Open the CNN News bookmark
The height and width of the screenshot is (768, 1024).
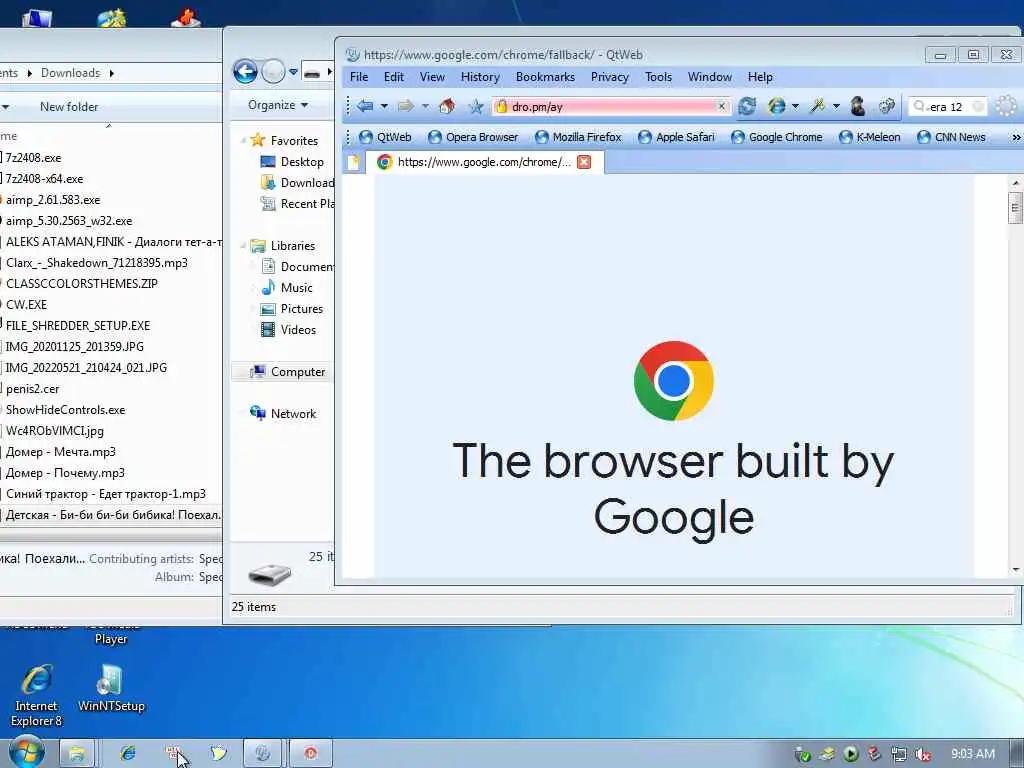[952, 137]
